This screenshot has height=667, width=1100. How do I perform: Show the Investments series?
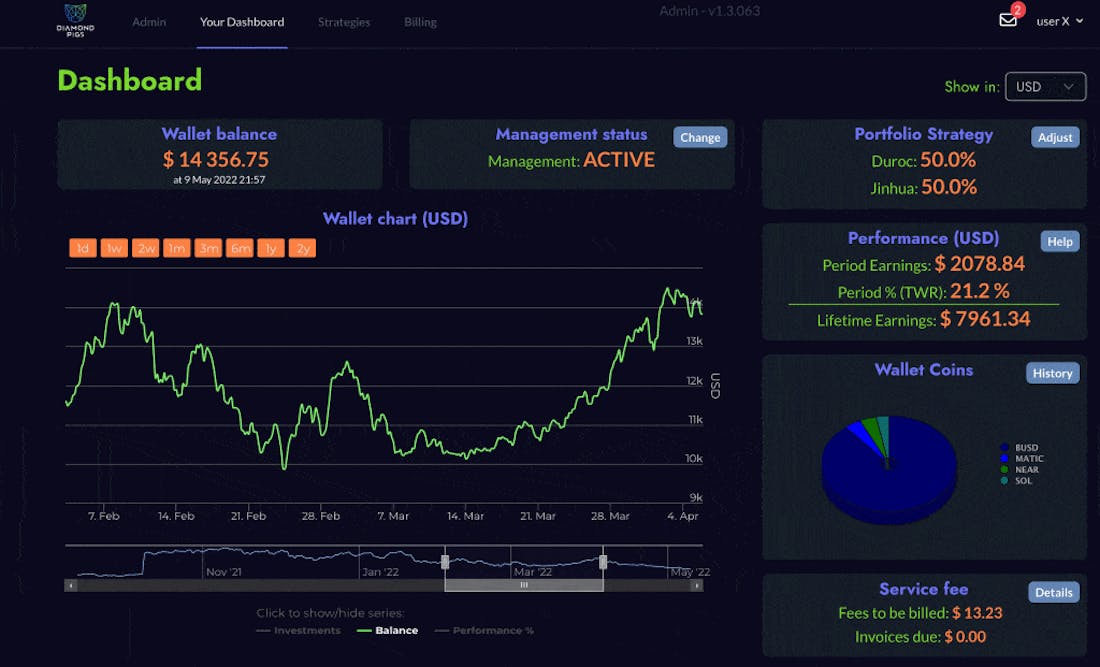(298, 631)
